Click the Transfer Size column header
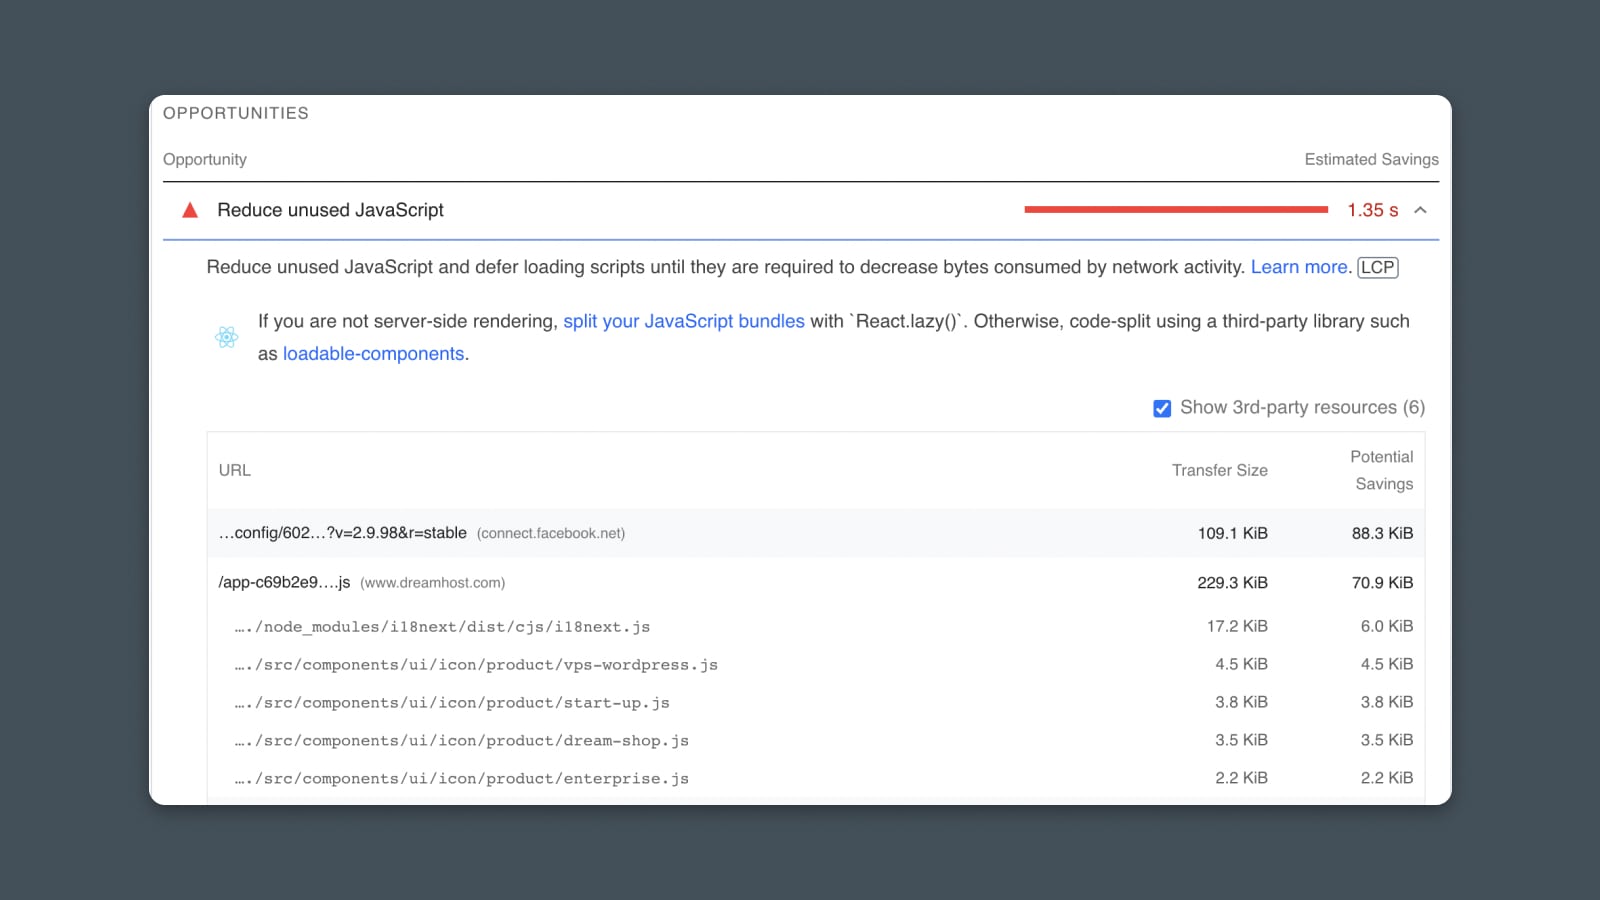The image size is (1600, 900). (x=1219, y=470)
